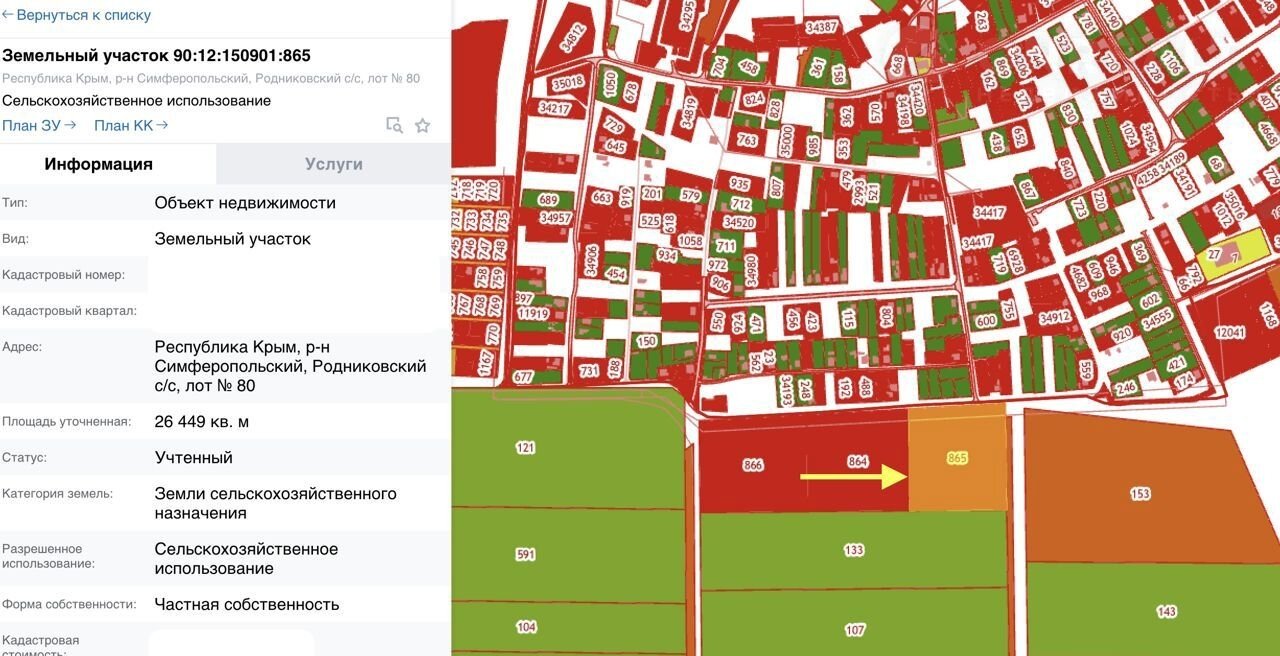This screenshot has height=656, width=1280.
Task: Add parcel to favorites with star icon
Action: 423,125
